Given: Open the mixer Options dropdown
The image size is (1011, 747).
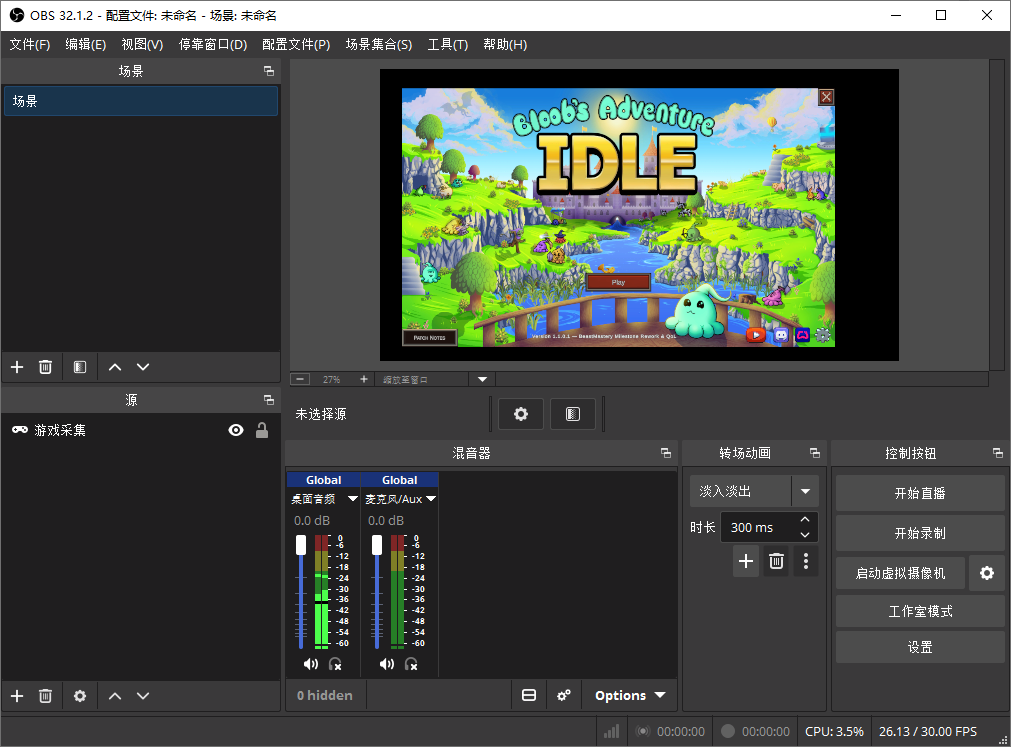Looking at the screenshot, I should pos(629,695).
